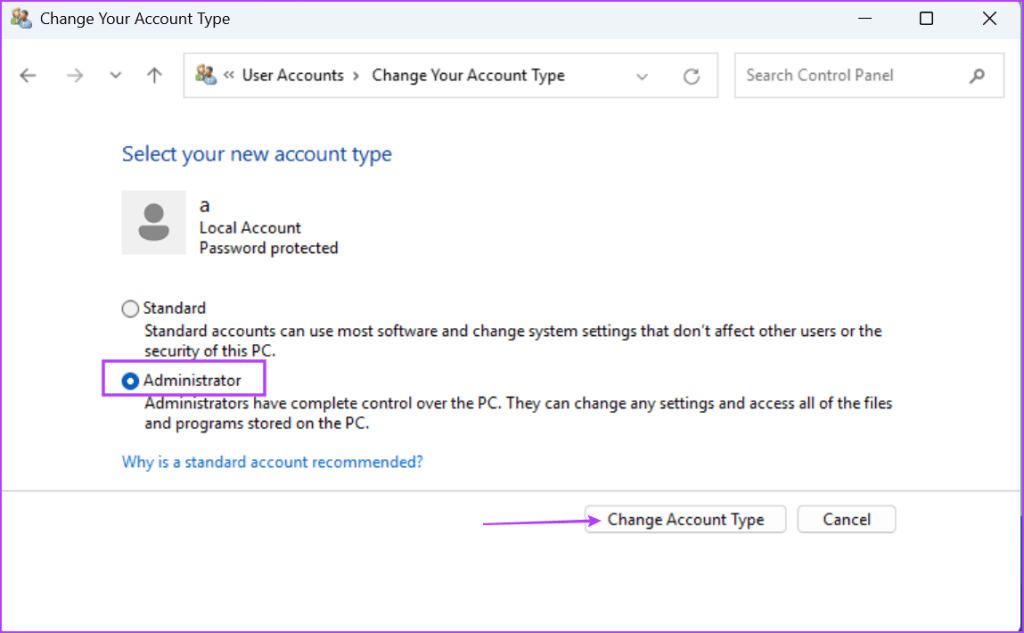Image resolution: width=1024 pixels, height=633 pixels.
Task: Refresh the Control Panel page
Action: click(x=691, y=76)
